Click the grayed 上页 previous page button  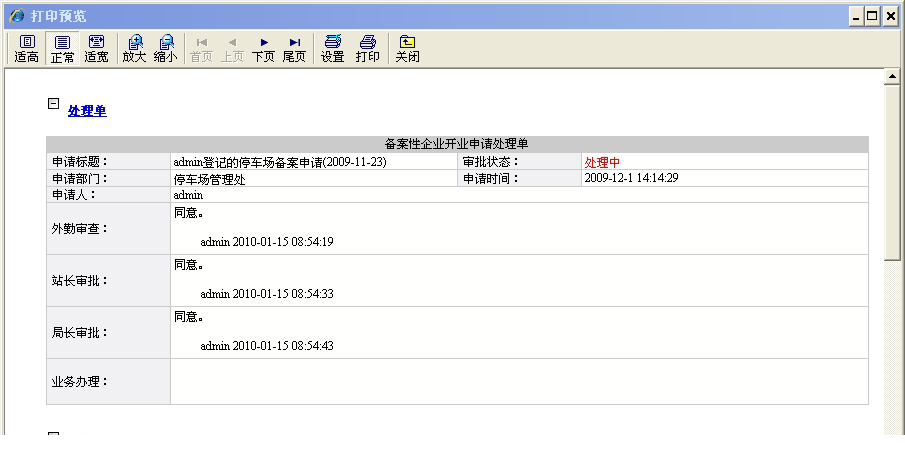232,48
